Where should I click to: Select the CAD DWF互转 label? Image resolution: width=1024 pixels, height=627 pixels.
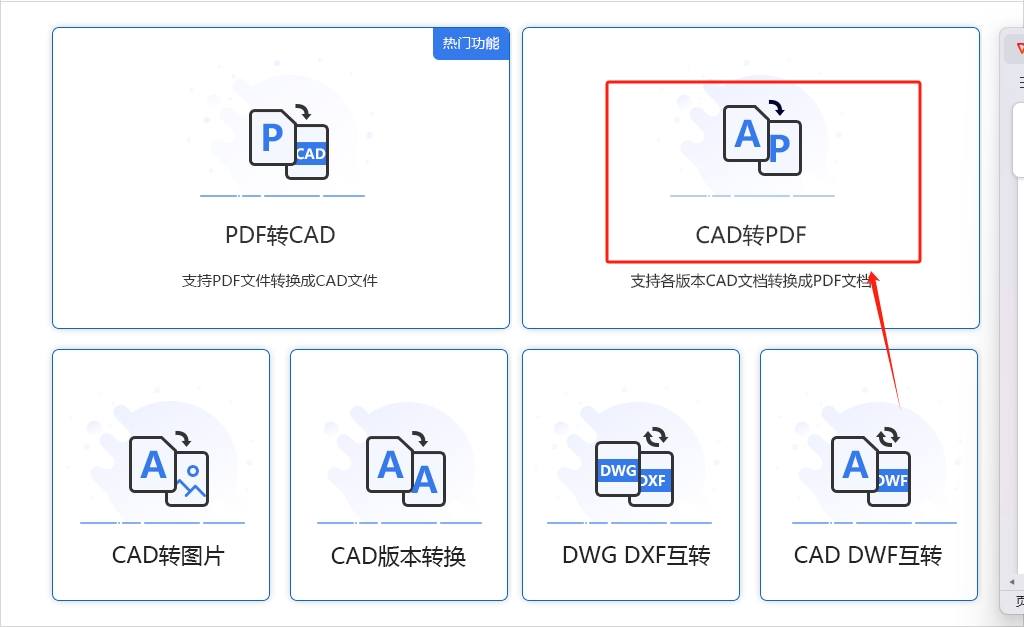868,555
